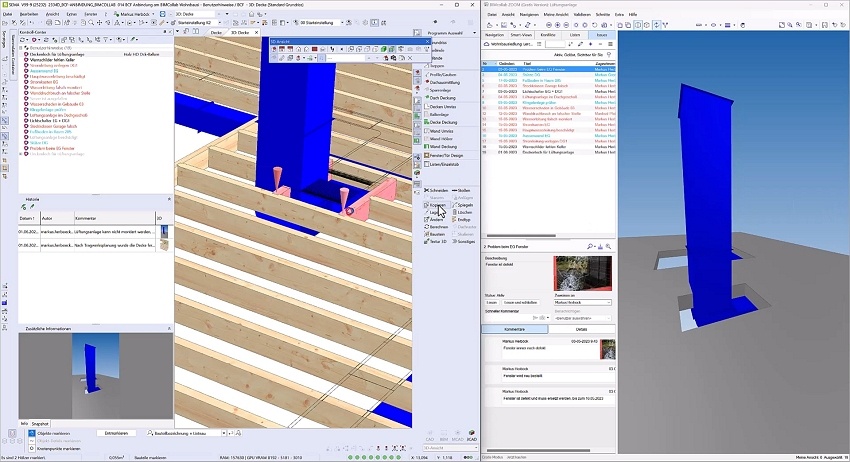Click the 3D snapshot preview thumbnail
Image resolution: width=850 pixels, height=462 pixels.
(x=96, y=376)
